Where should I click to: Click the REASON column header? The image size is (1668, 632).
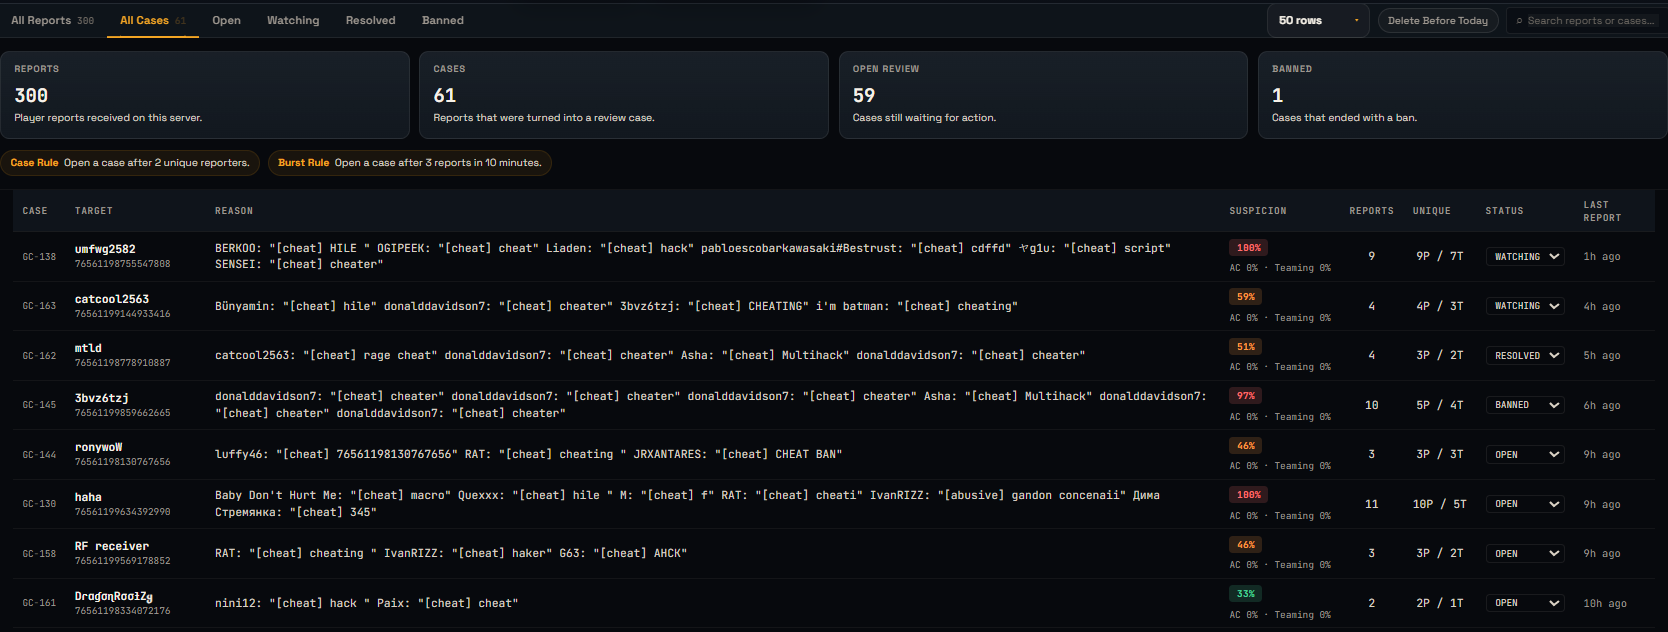pyautogui.click(x=234, y=211)
